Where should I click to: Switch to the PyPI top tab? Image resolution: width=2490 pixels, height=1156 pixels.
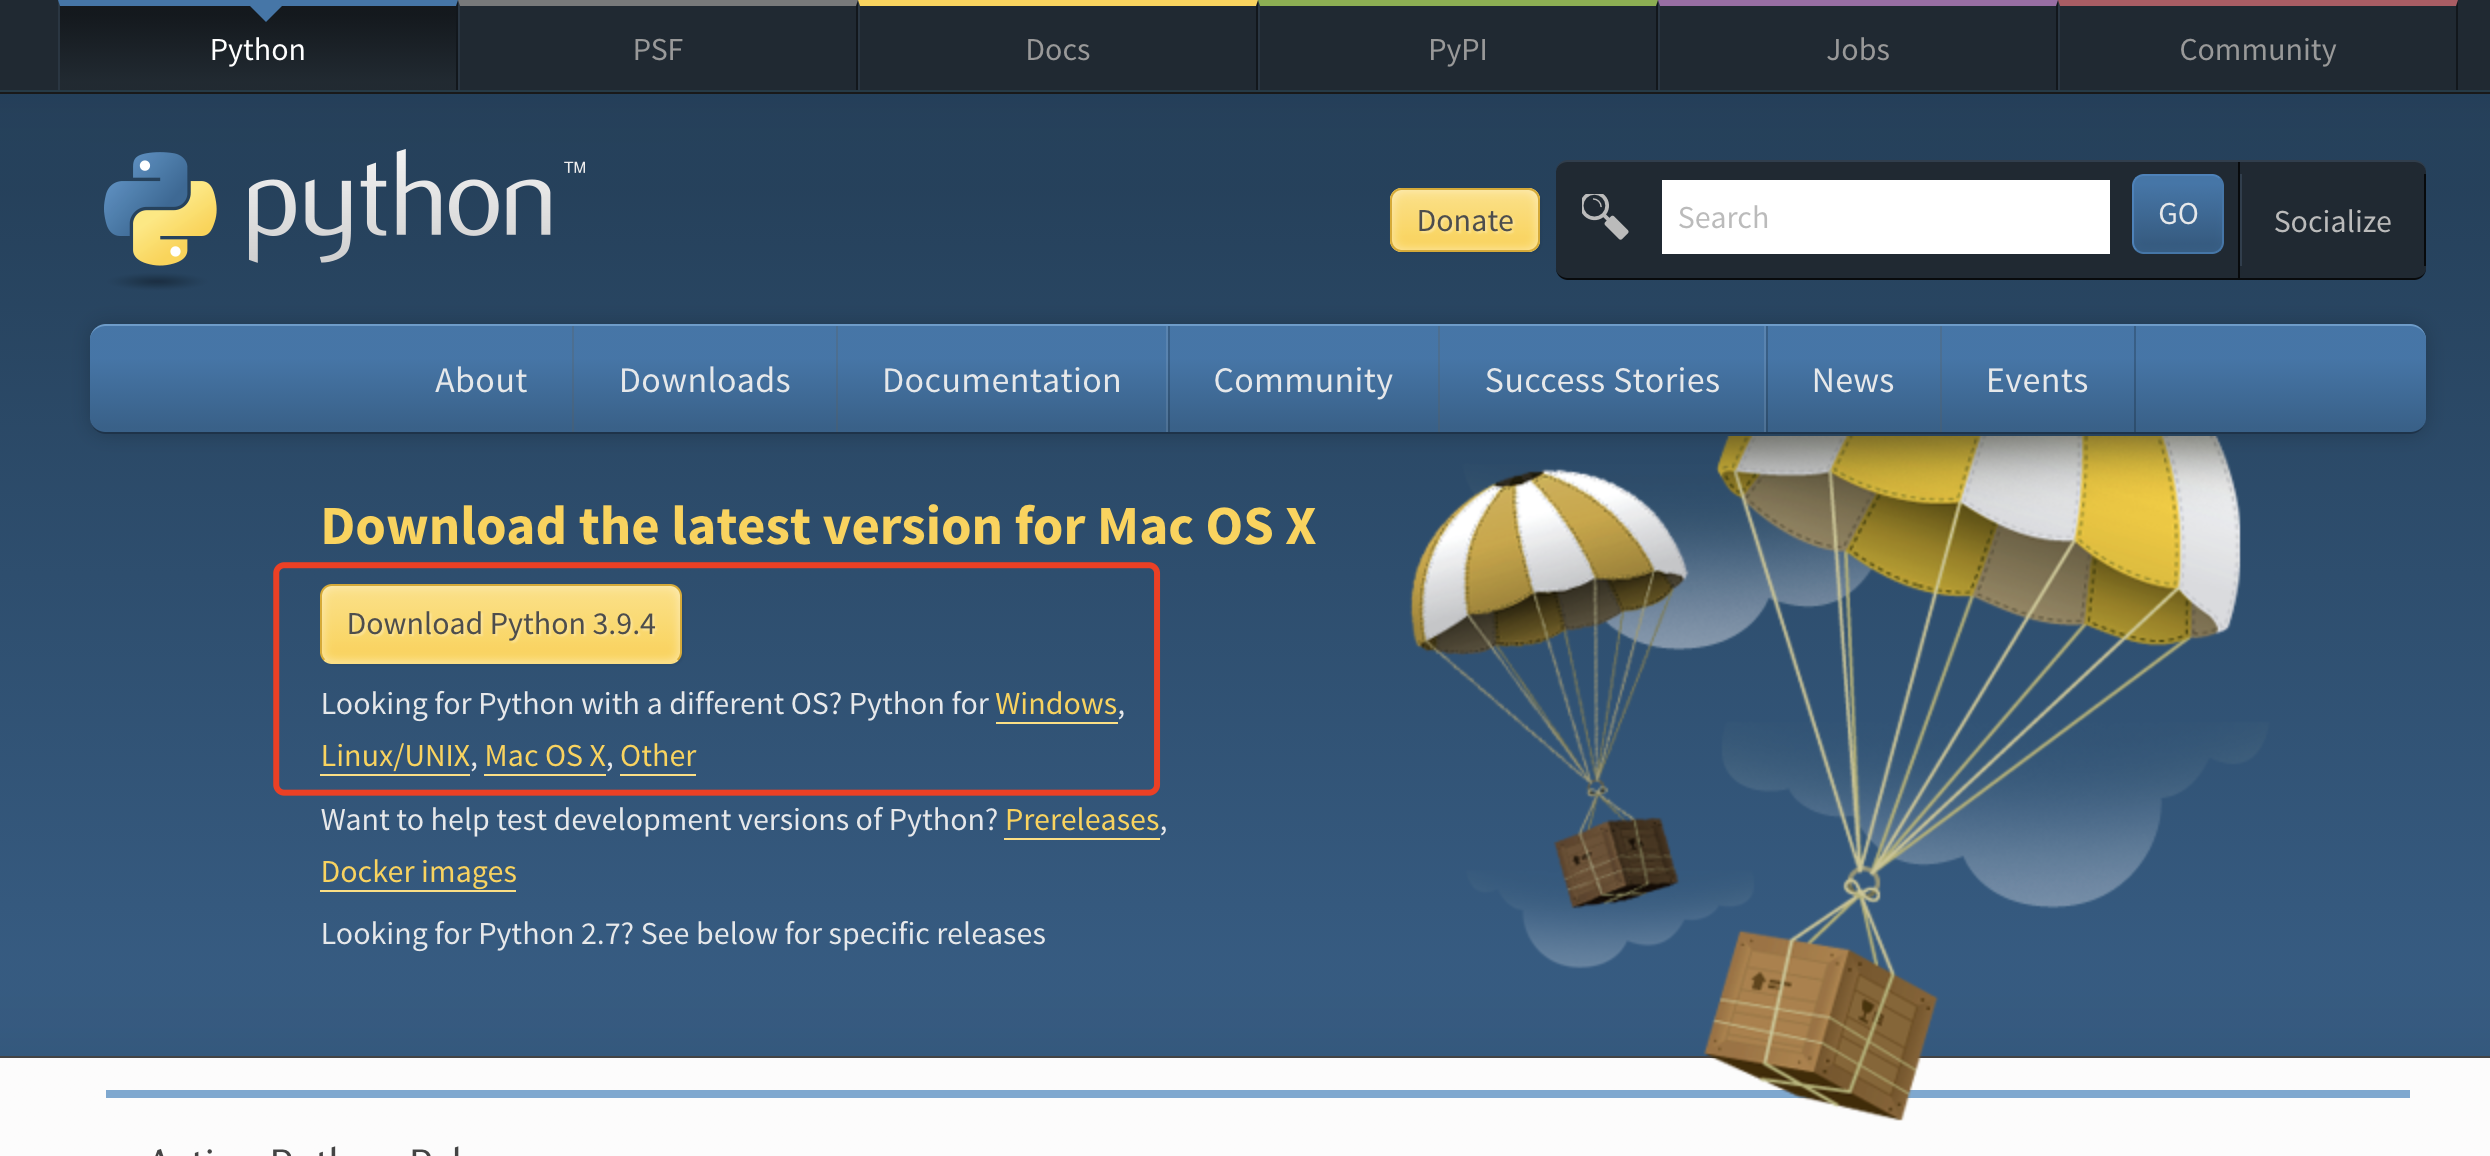(x=1457, y=49)
